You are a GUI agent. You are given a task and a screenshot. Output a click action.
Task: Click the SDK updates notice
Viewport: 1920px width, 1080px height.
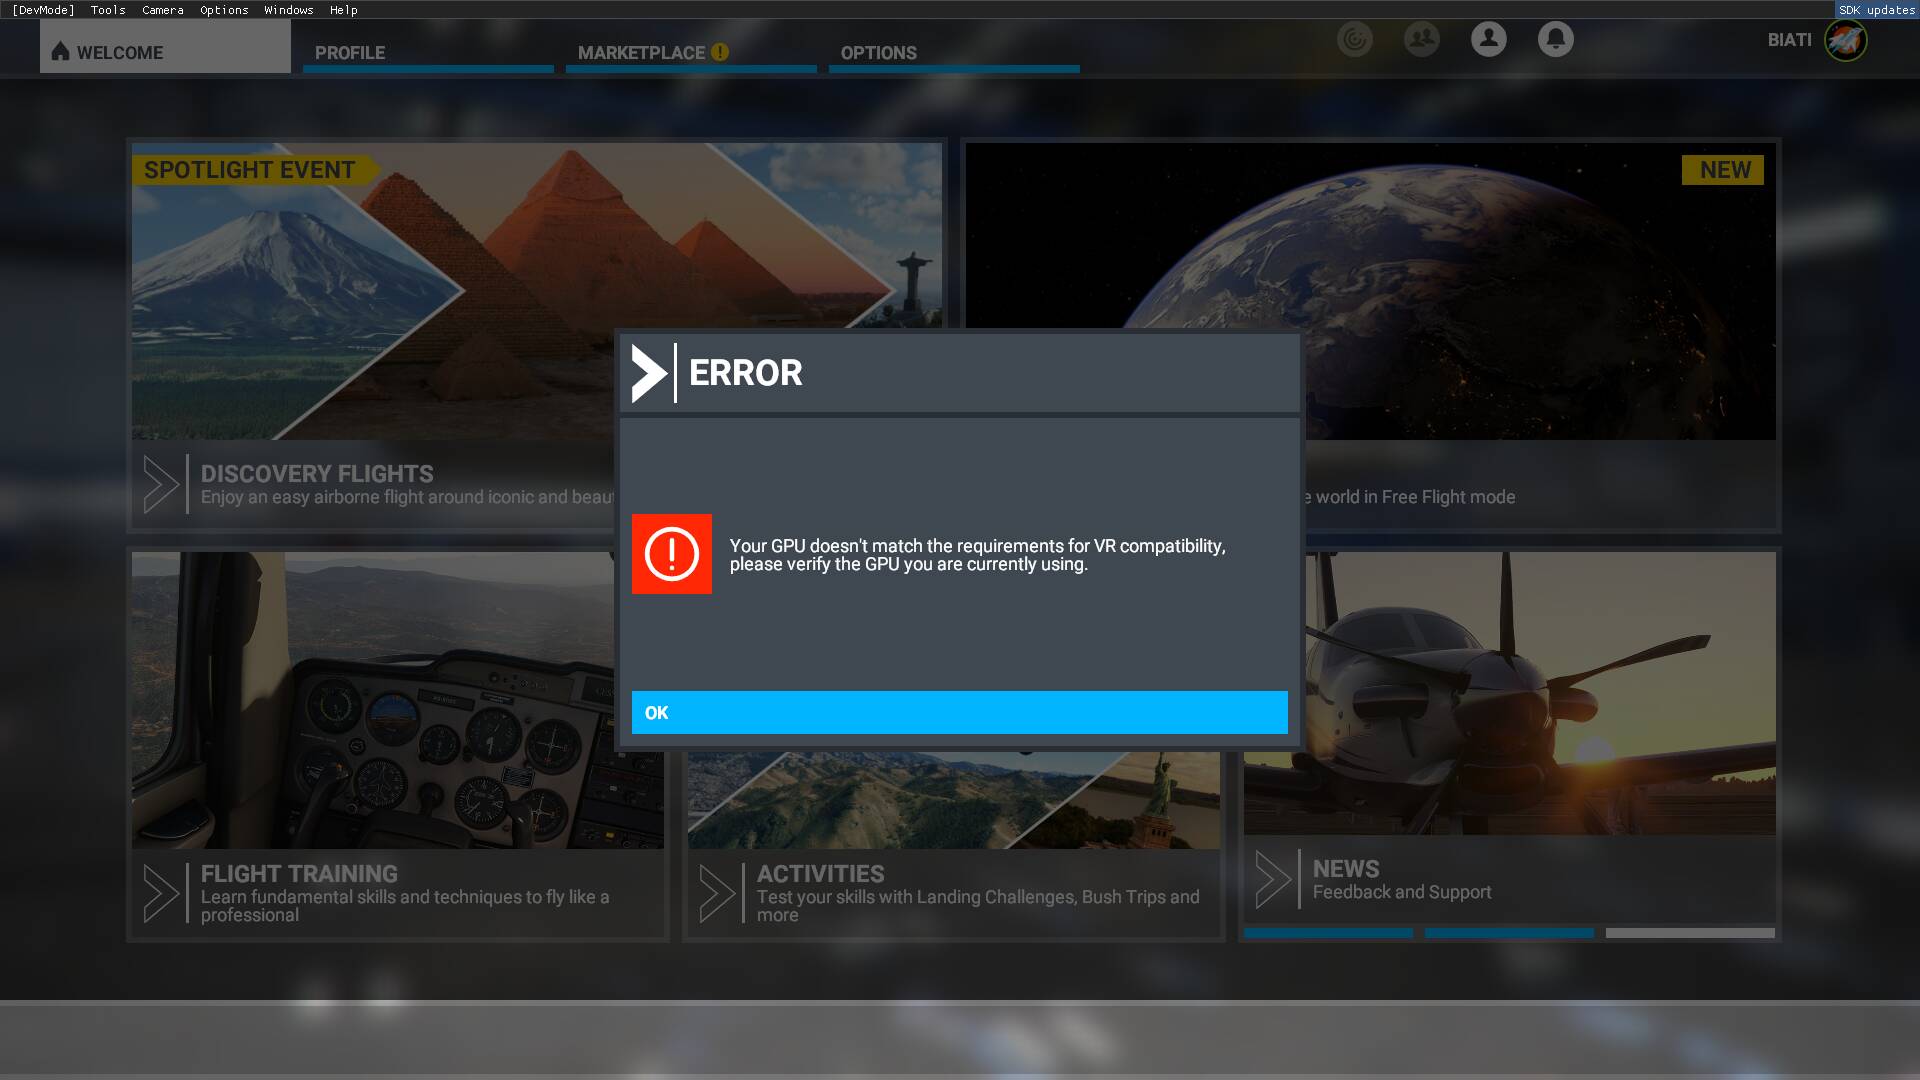[x=1876, y=10]
